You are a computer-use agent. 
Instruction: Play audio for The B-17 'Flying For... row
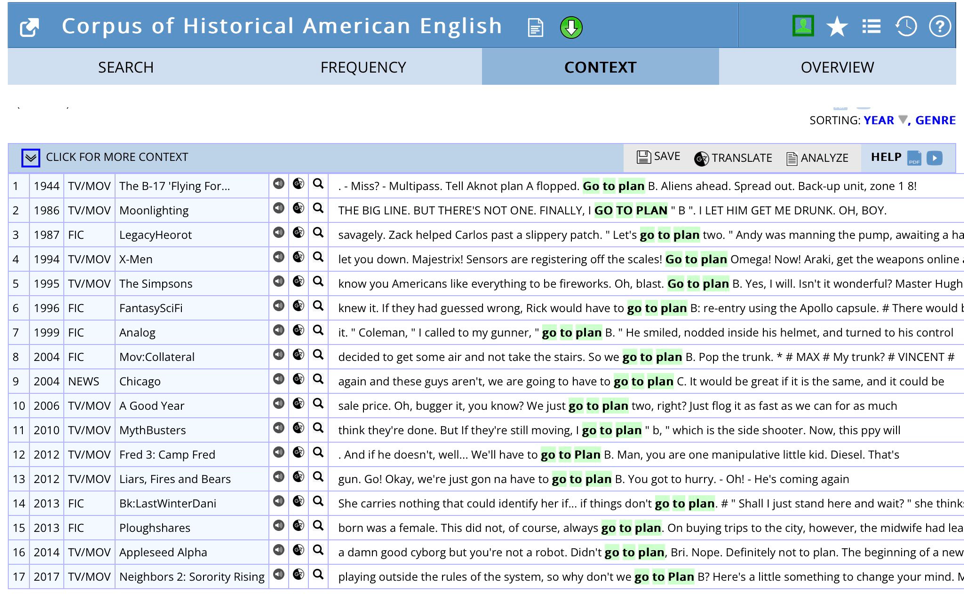tap(279, 184)
